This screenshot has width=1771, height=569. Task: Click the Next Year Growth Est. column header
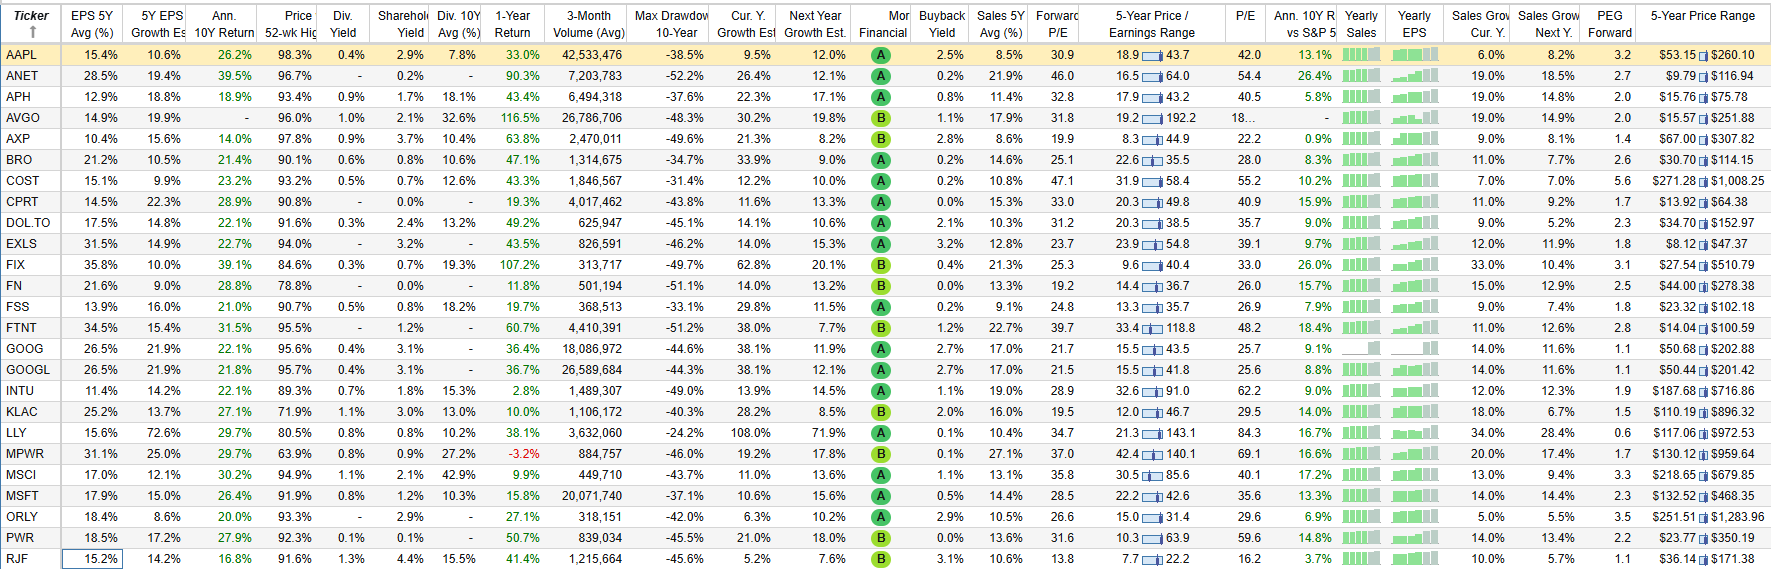click(x=815, y=24)
